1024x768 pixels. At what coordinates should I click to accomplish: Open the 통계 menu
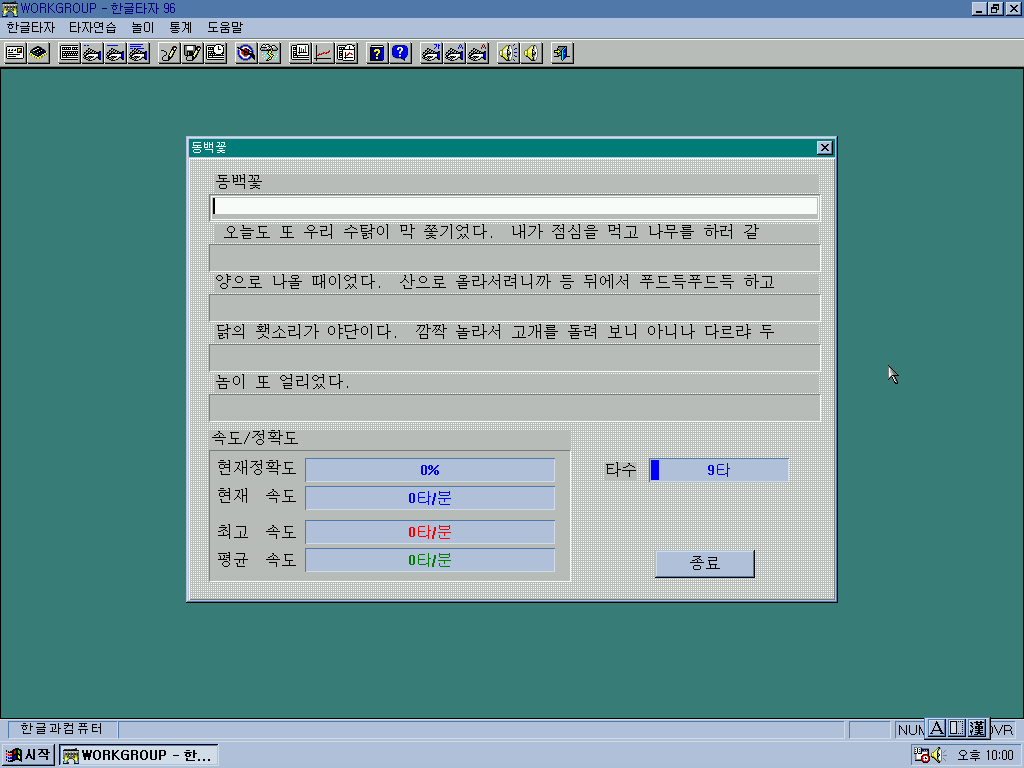click(x=181, y=27)
